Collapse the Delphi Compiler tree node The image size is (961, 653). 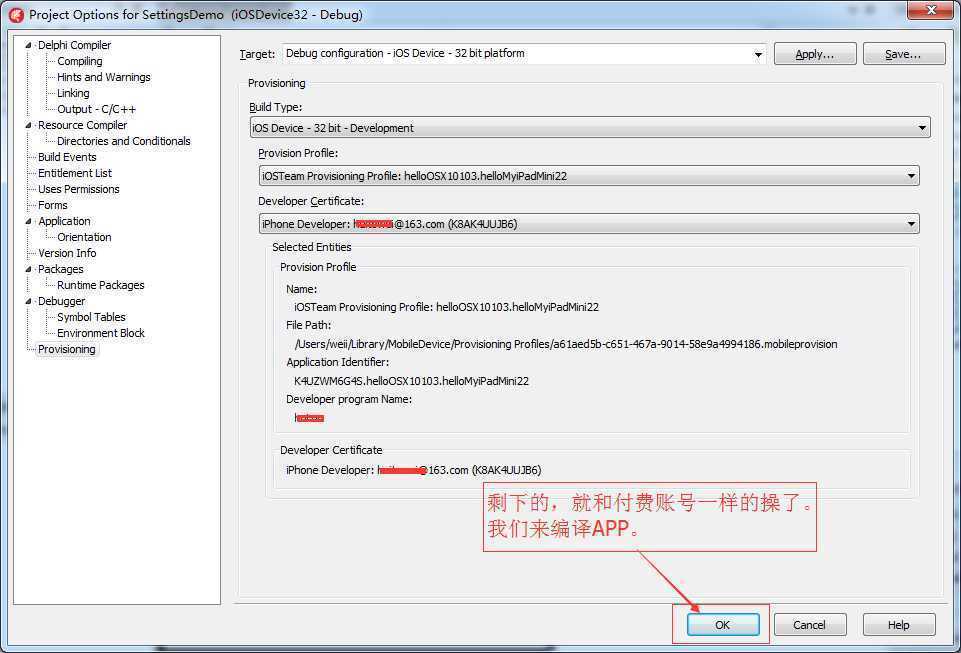28,45
